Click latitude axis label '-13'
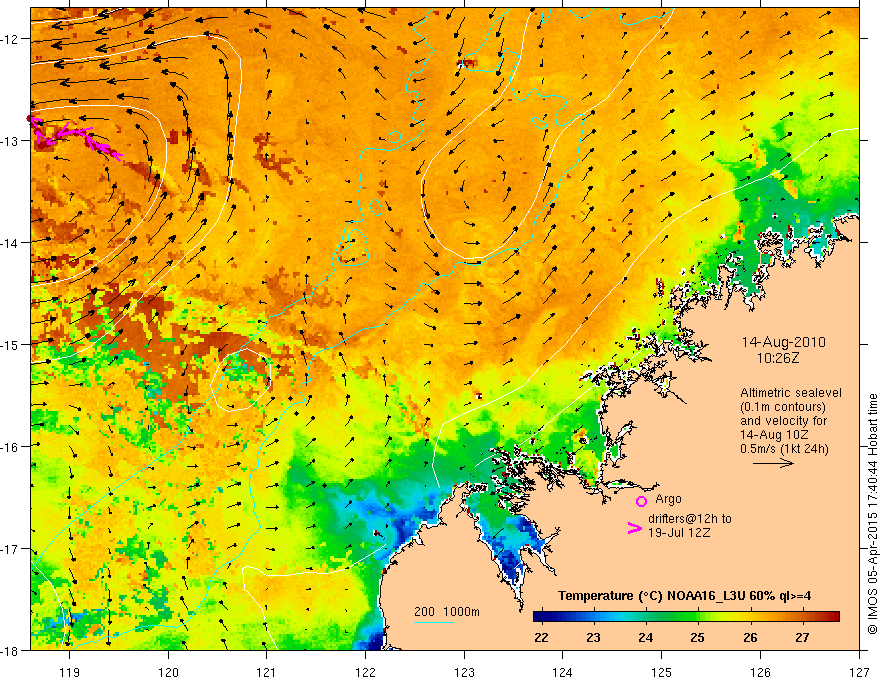 11,140
